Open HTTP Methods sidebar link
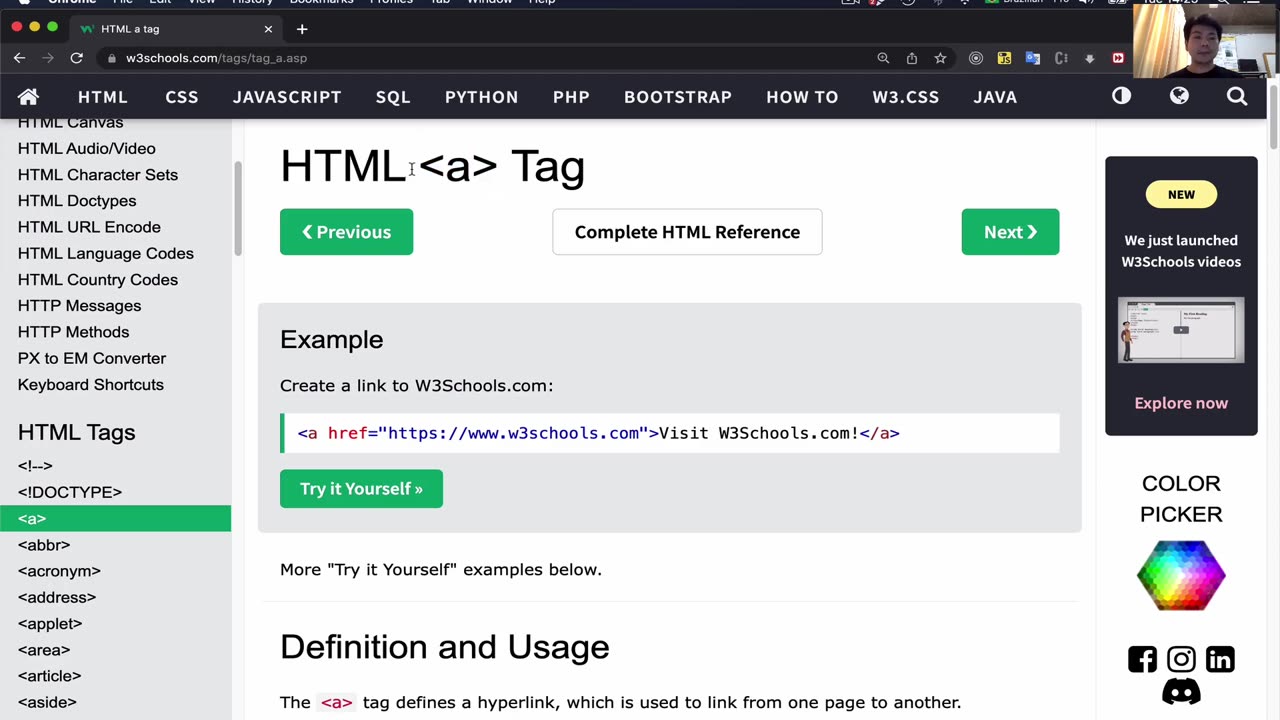Image resolution: width=1280 pixels, height=720 pixels. 73,332
